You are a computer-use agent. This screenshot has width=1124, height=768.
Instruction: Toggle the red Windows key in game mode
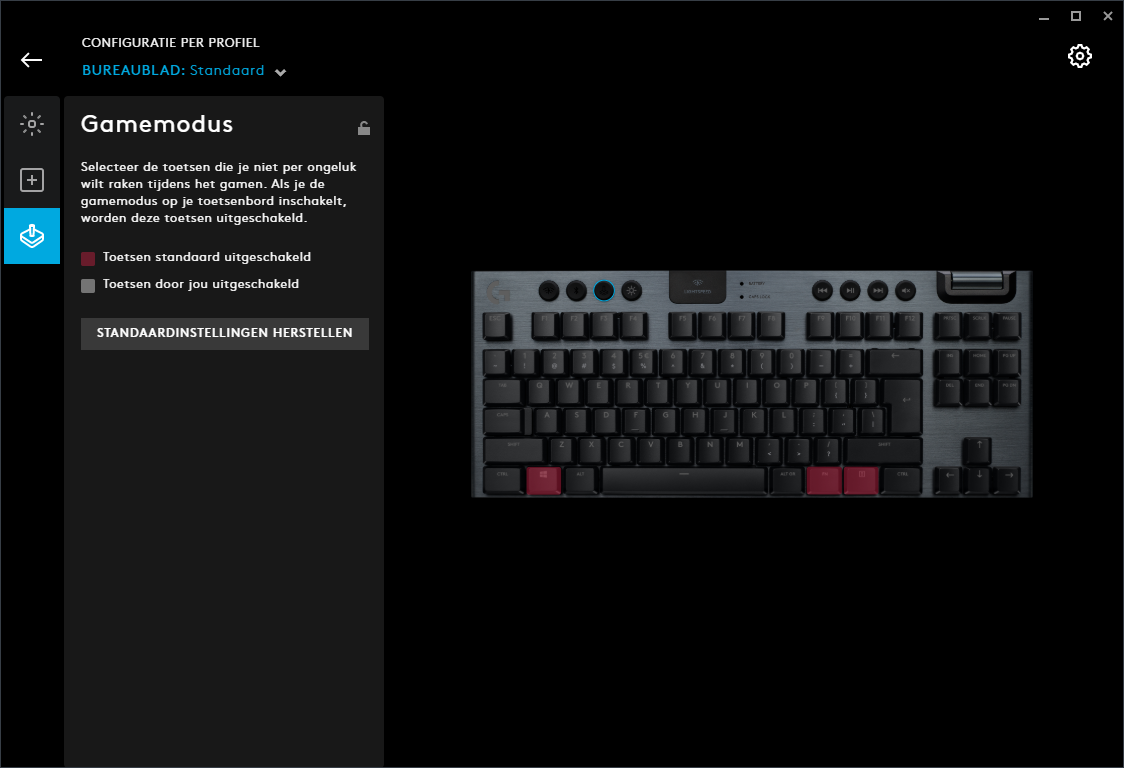coord(543,480)
